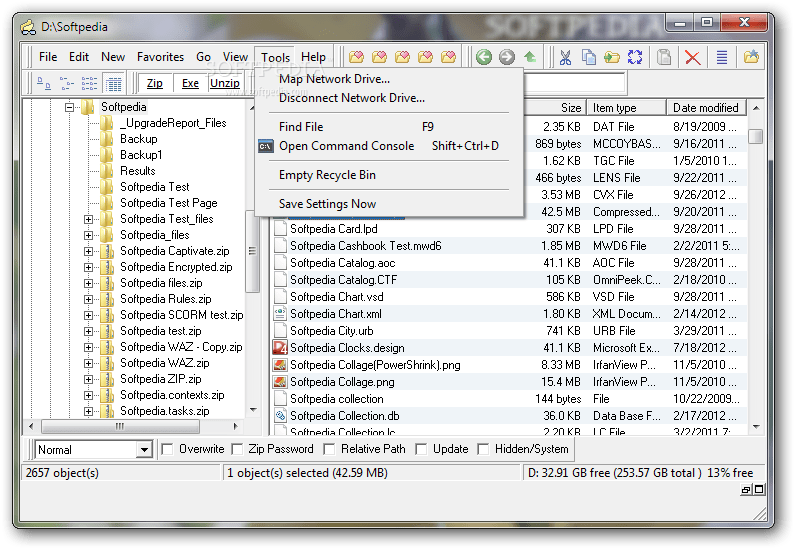Toggle the Update checkbox
Image resolution: width=795 pixels, height=549 pixels.
tap(421, 449)
